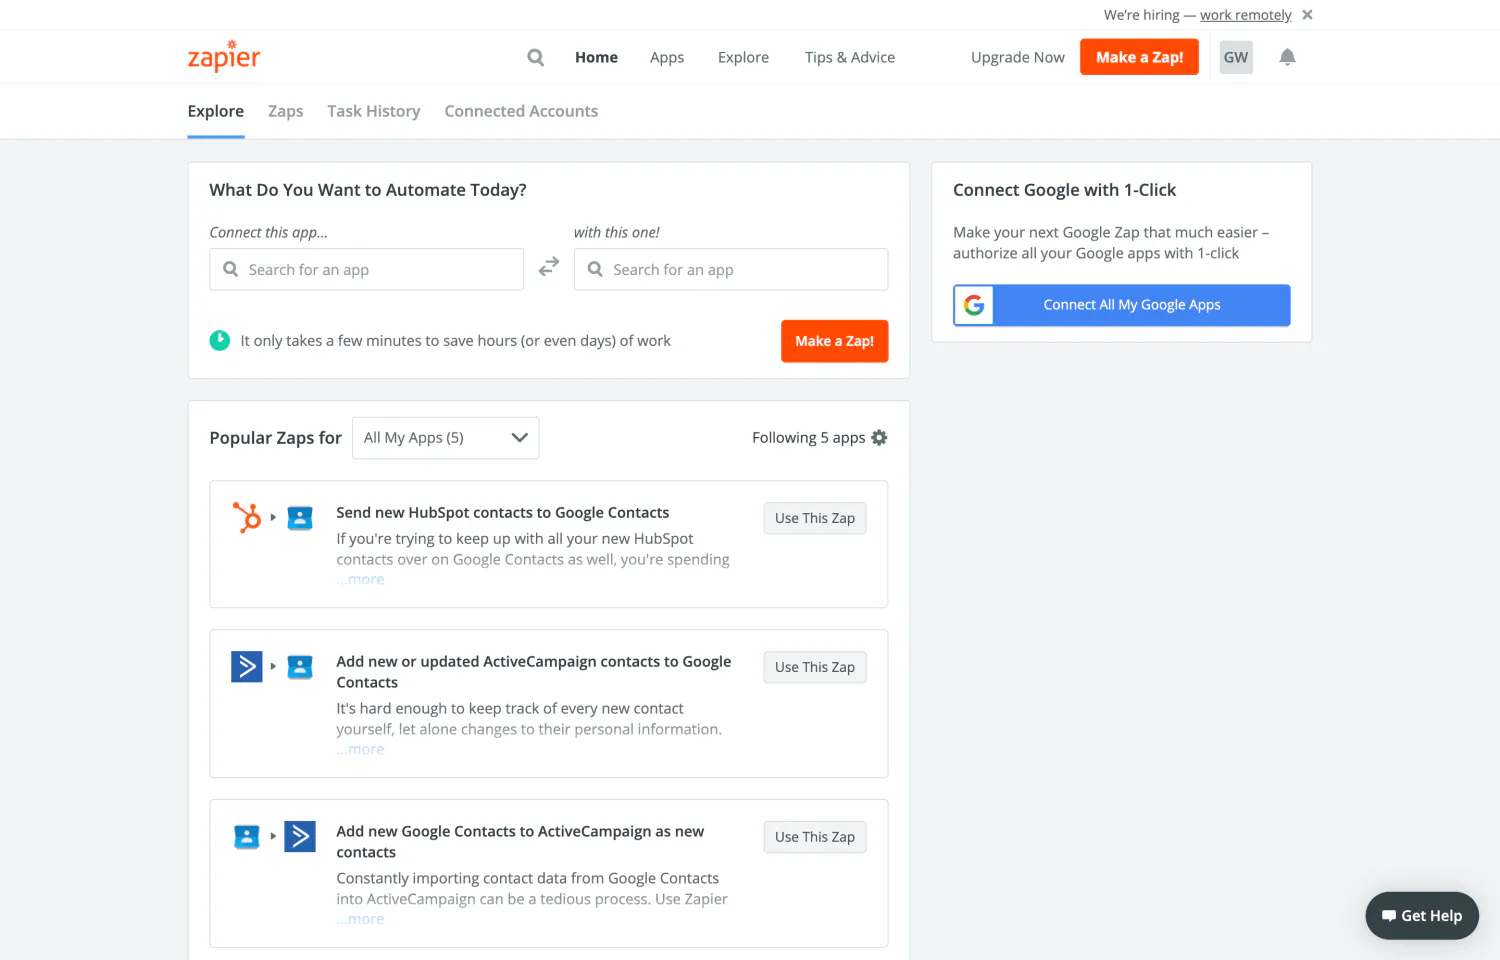Viewport: 1500px width, 960px height.
Task: Open Tips & Advice menu
Action: pyautogui.click(x=850, y=57)
